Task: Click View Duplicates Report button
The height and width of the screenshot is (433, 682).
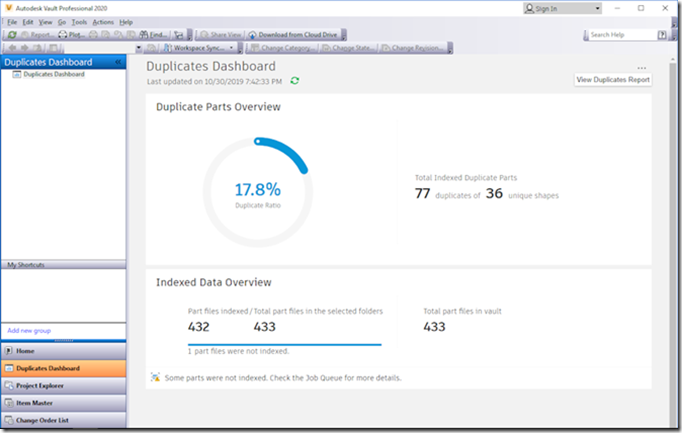Action: point(613,80)
